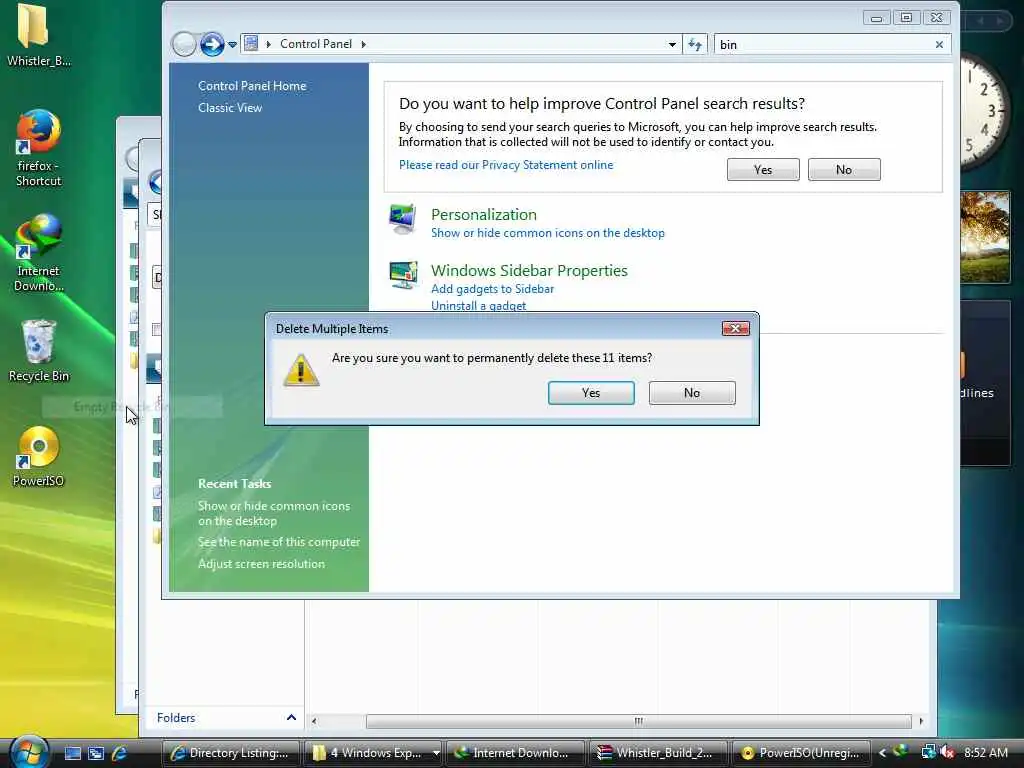Minimize the Control Panel window
The image size is (1024, 768).
876,18
